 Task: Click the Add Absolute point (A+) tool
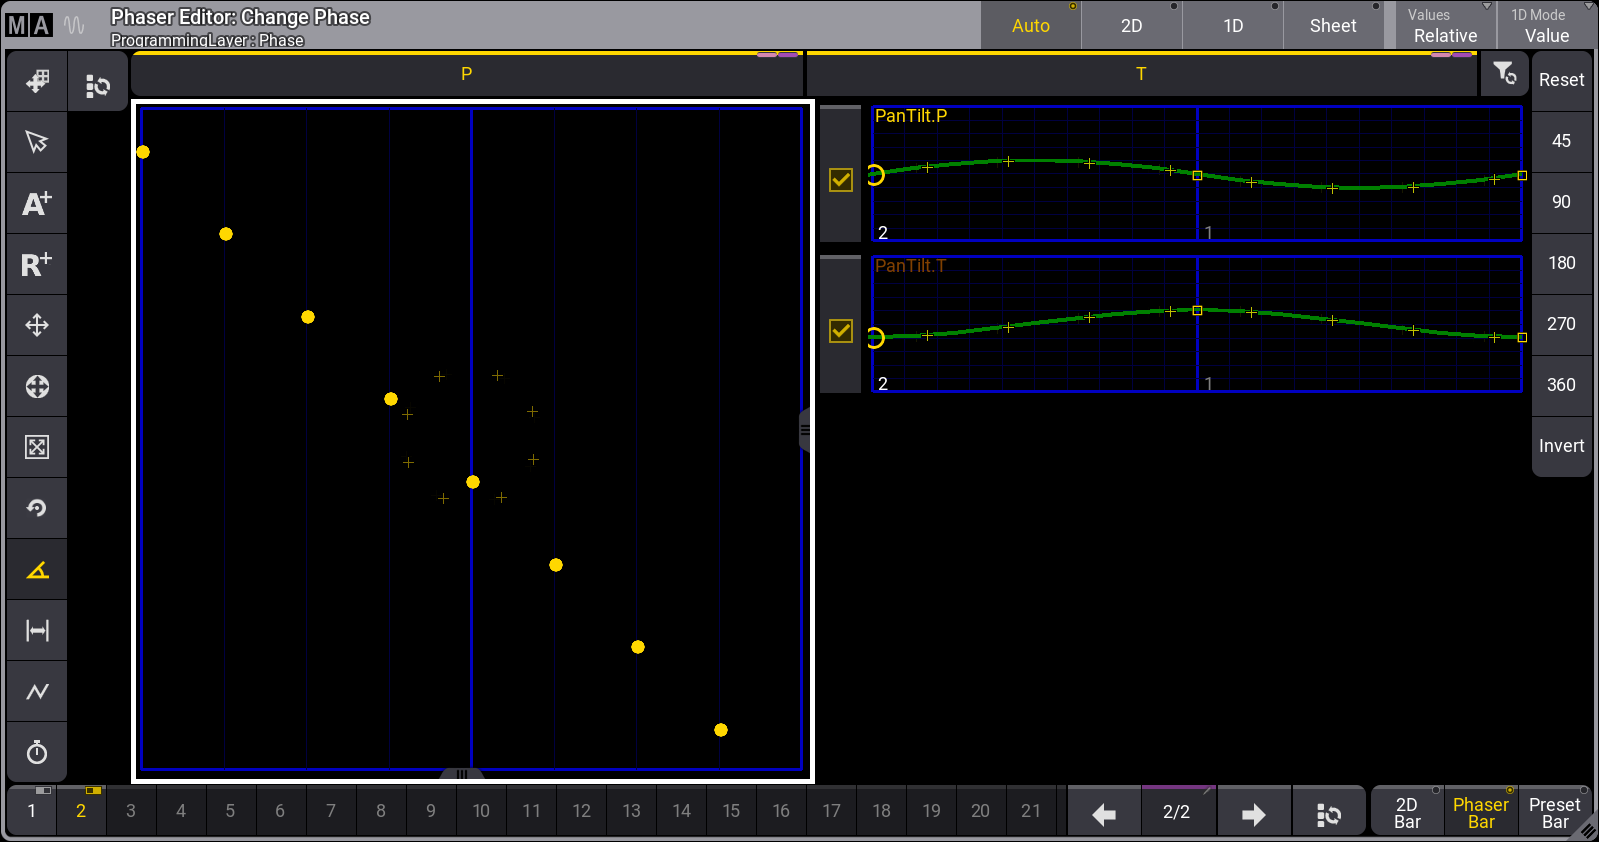[37, 203]
